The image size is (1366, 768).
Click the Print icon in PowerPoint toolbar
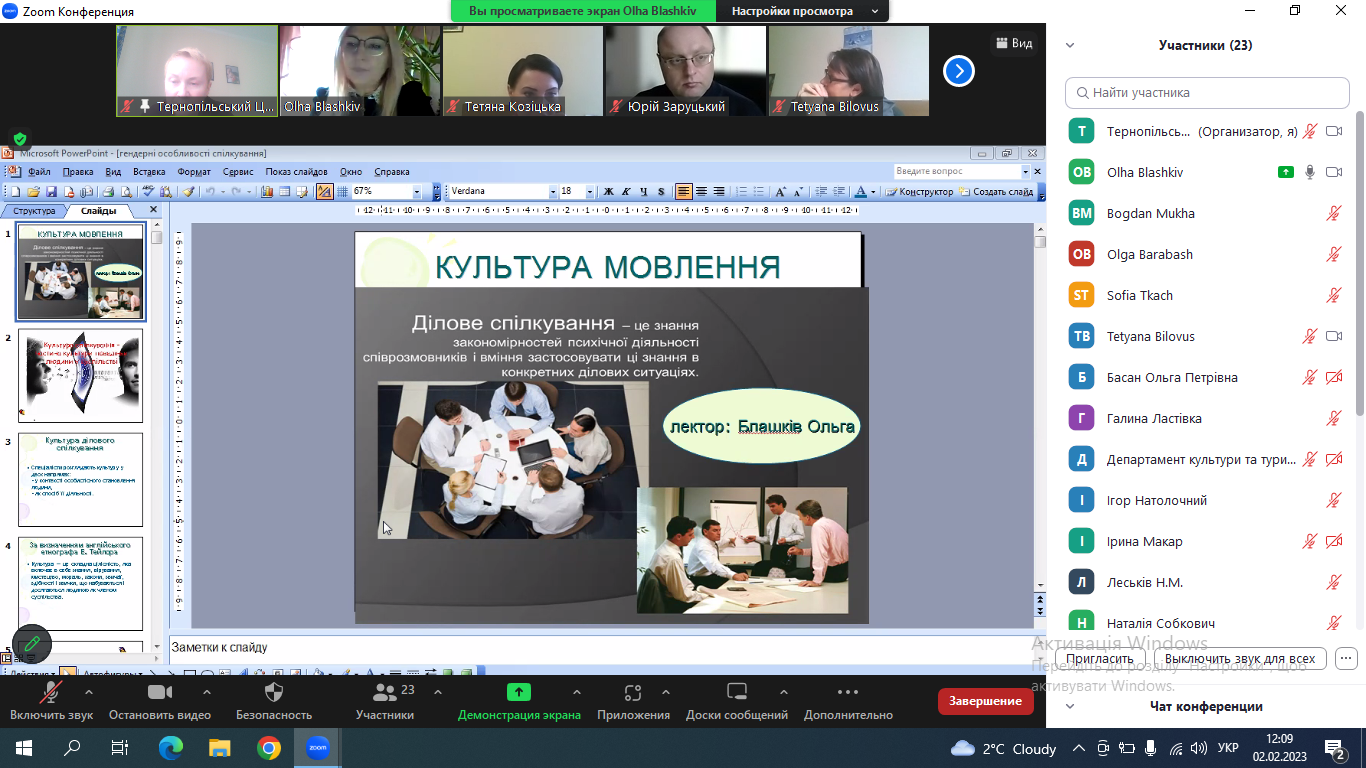[108, 191]
